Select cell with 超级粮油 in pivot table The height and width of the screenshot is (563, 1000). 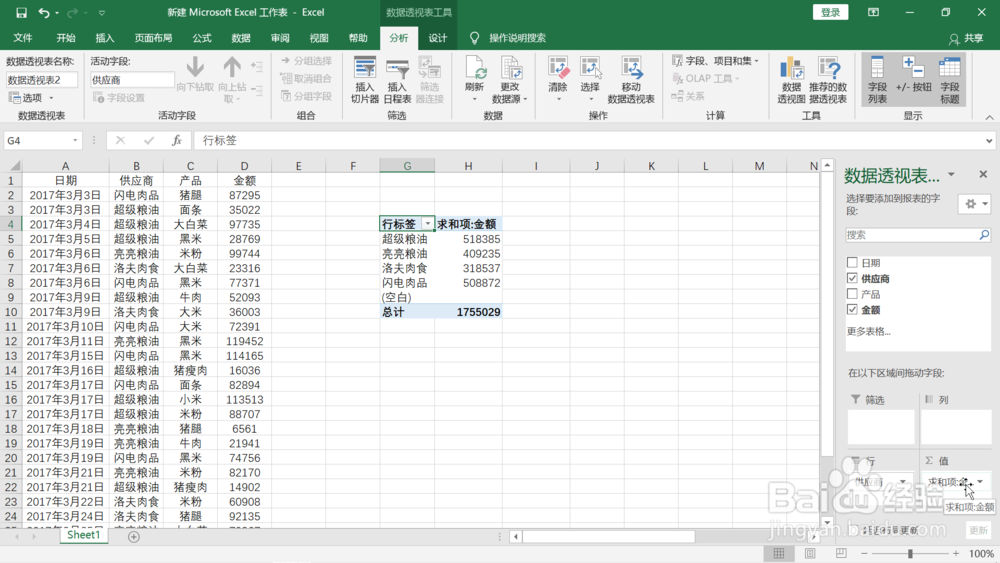(x=407, y=239)
